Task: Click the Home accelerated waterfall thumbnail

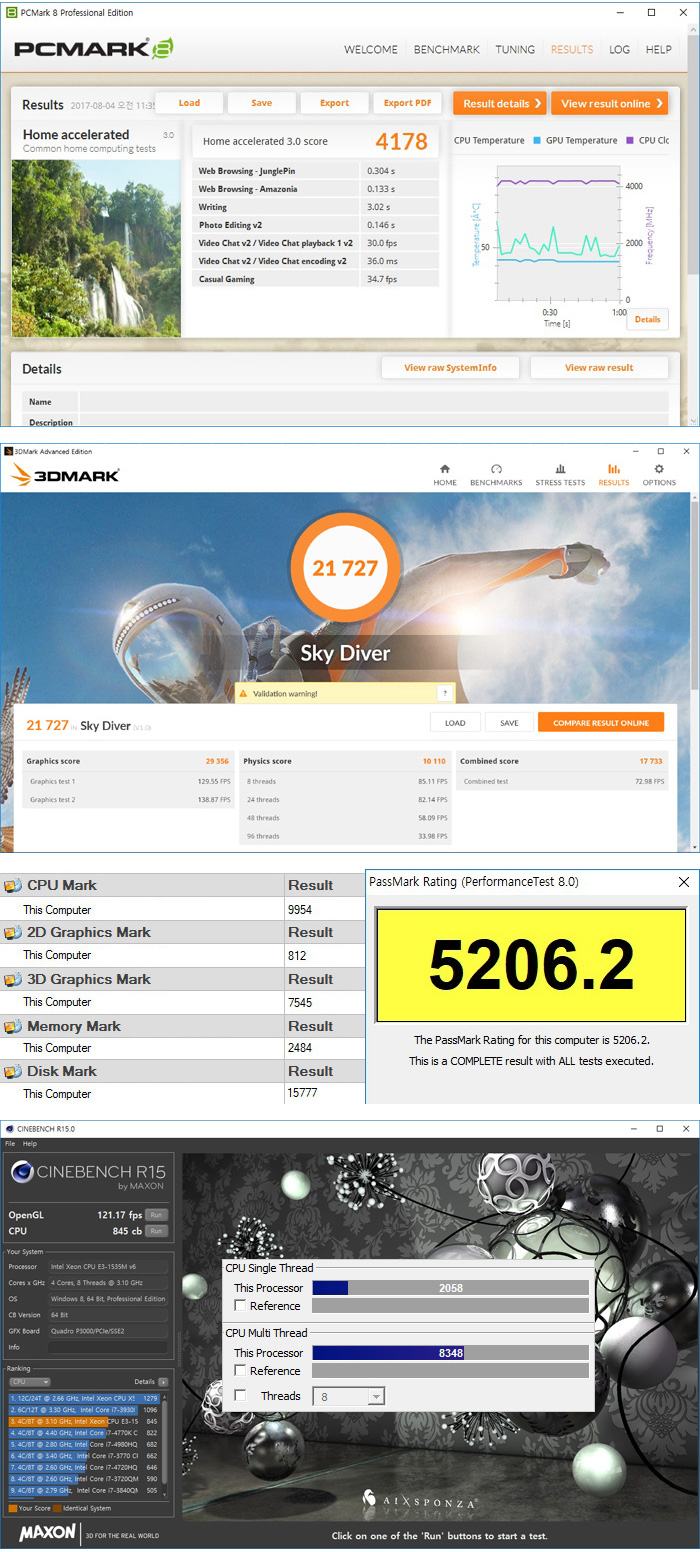Action: pos(96,246)
